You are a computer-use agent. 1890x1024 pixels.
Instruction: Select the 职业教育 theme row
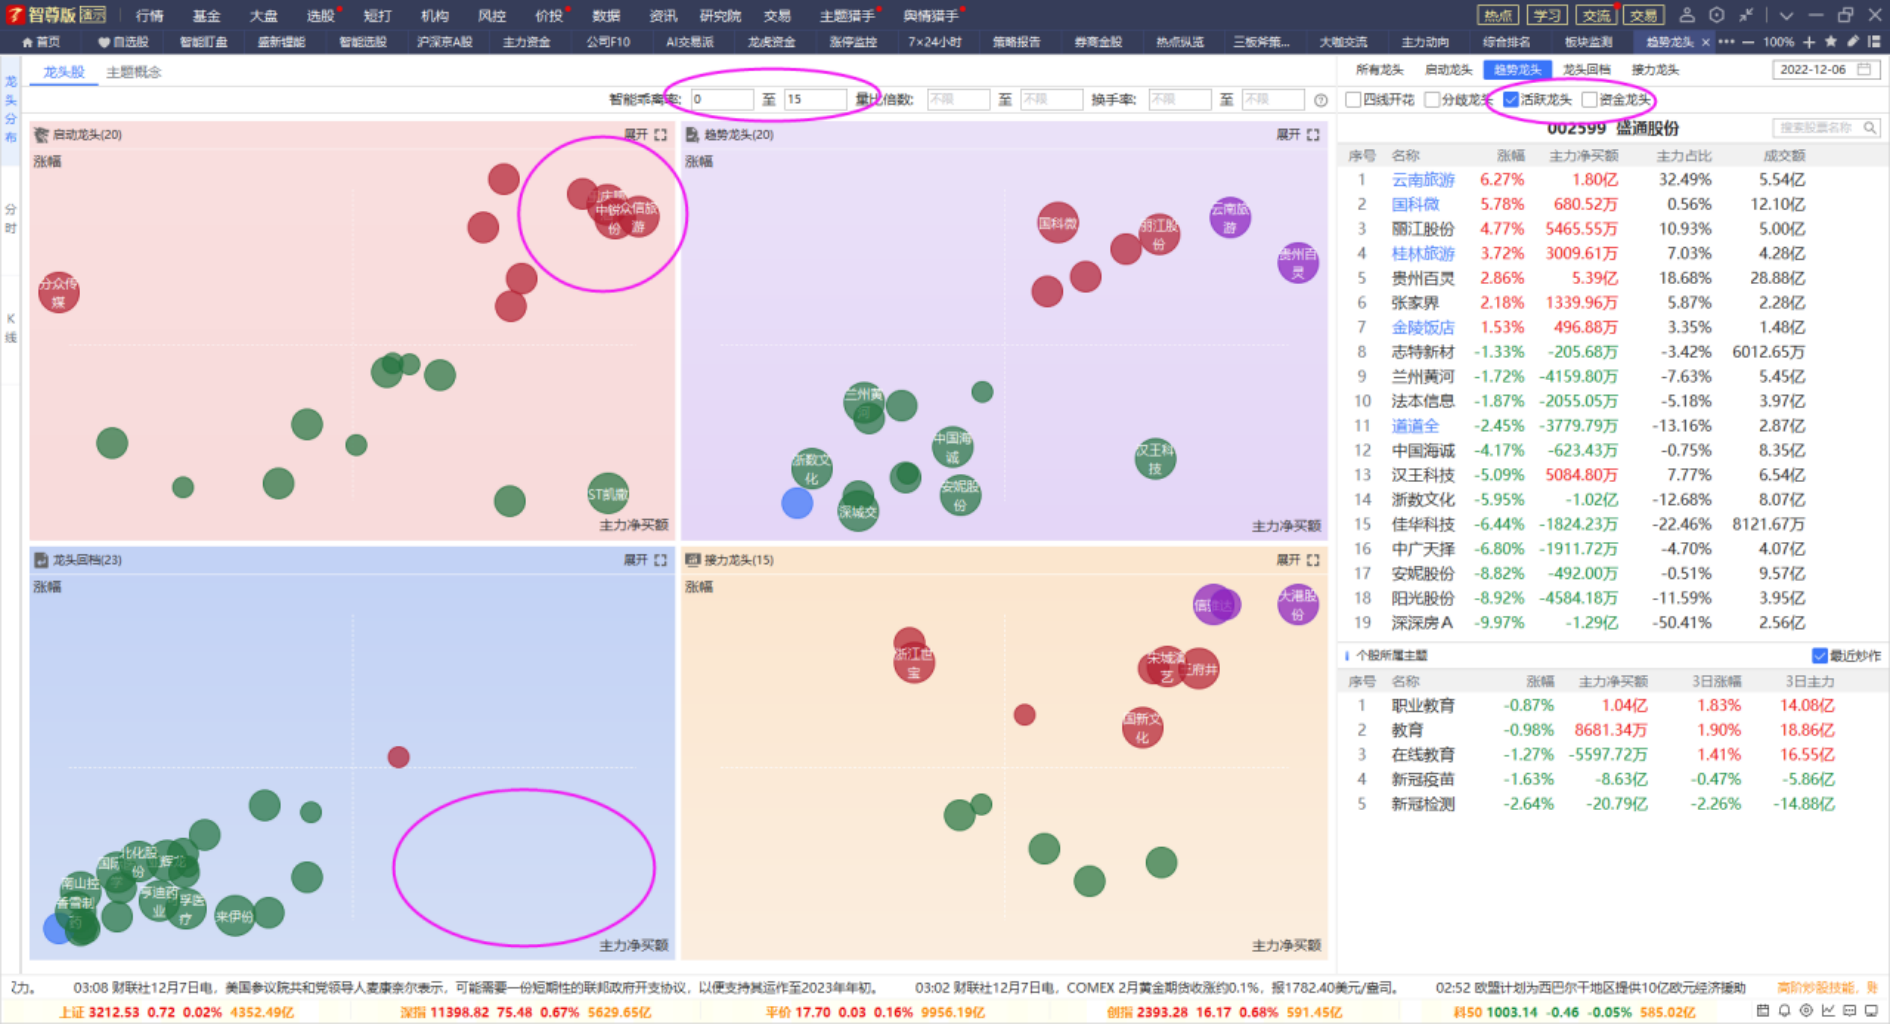(1612, 706)
